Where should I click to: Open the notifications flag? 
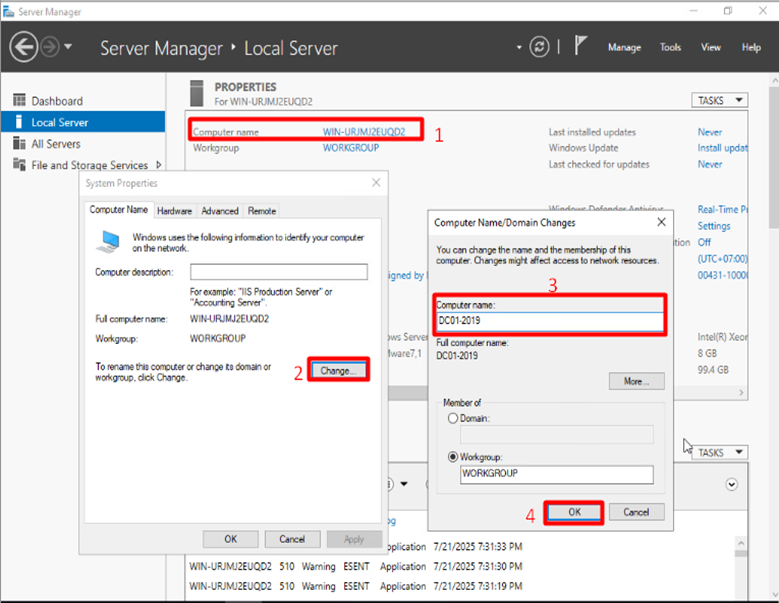click(x=581, y=47)
